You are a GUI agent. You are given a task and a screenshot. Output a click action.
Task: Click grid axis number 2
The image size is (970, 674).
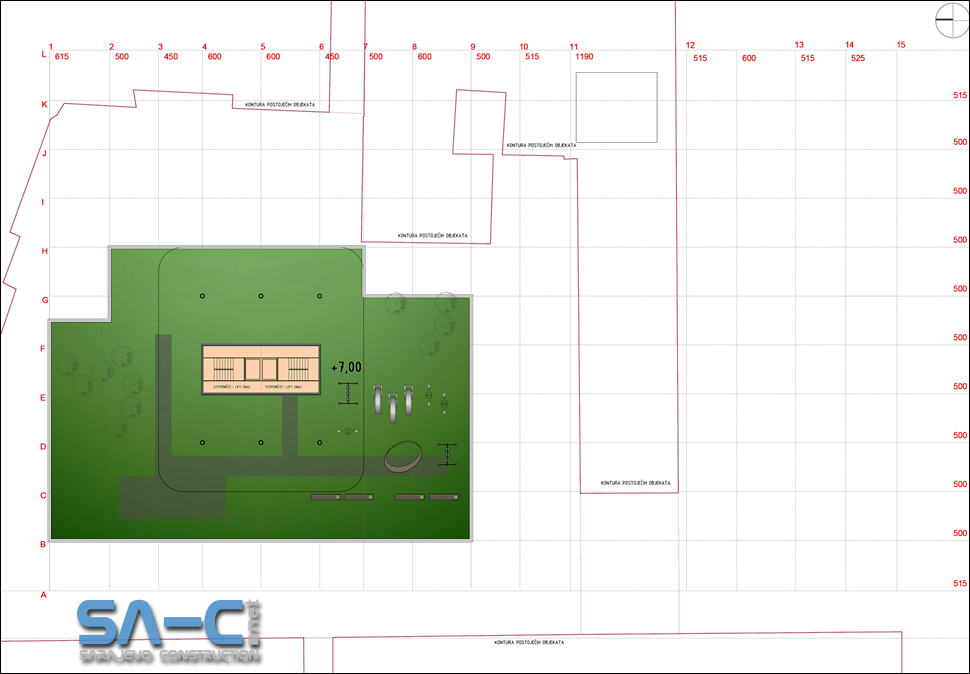click(111, 46)
